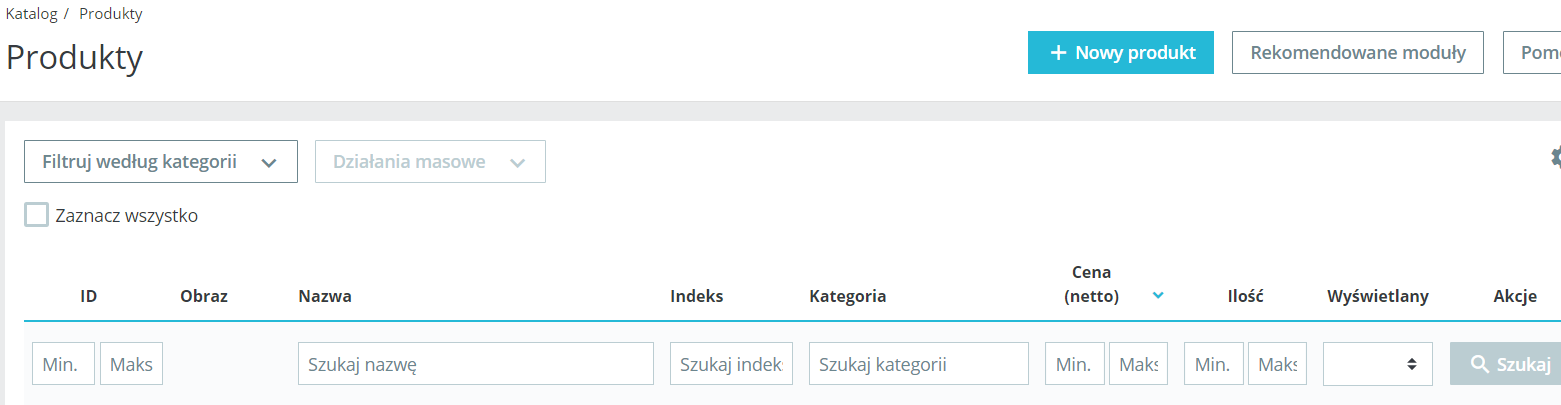Tick the Zaznacz wszystko checkbox
This screenshot has width=1561, height=405.
[37, 215]
